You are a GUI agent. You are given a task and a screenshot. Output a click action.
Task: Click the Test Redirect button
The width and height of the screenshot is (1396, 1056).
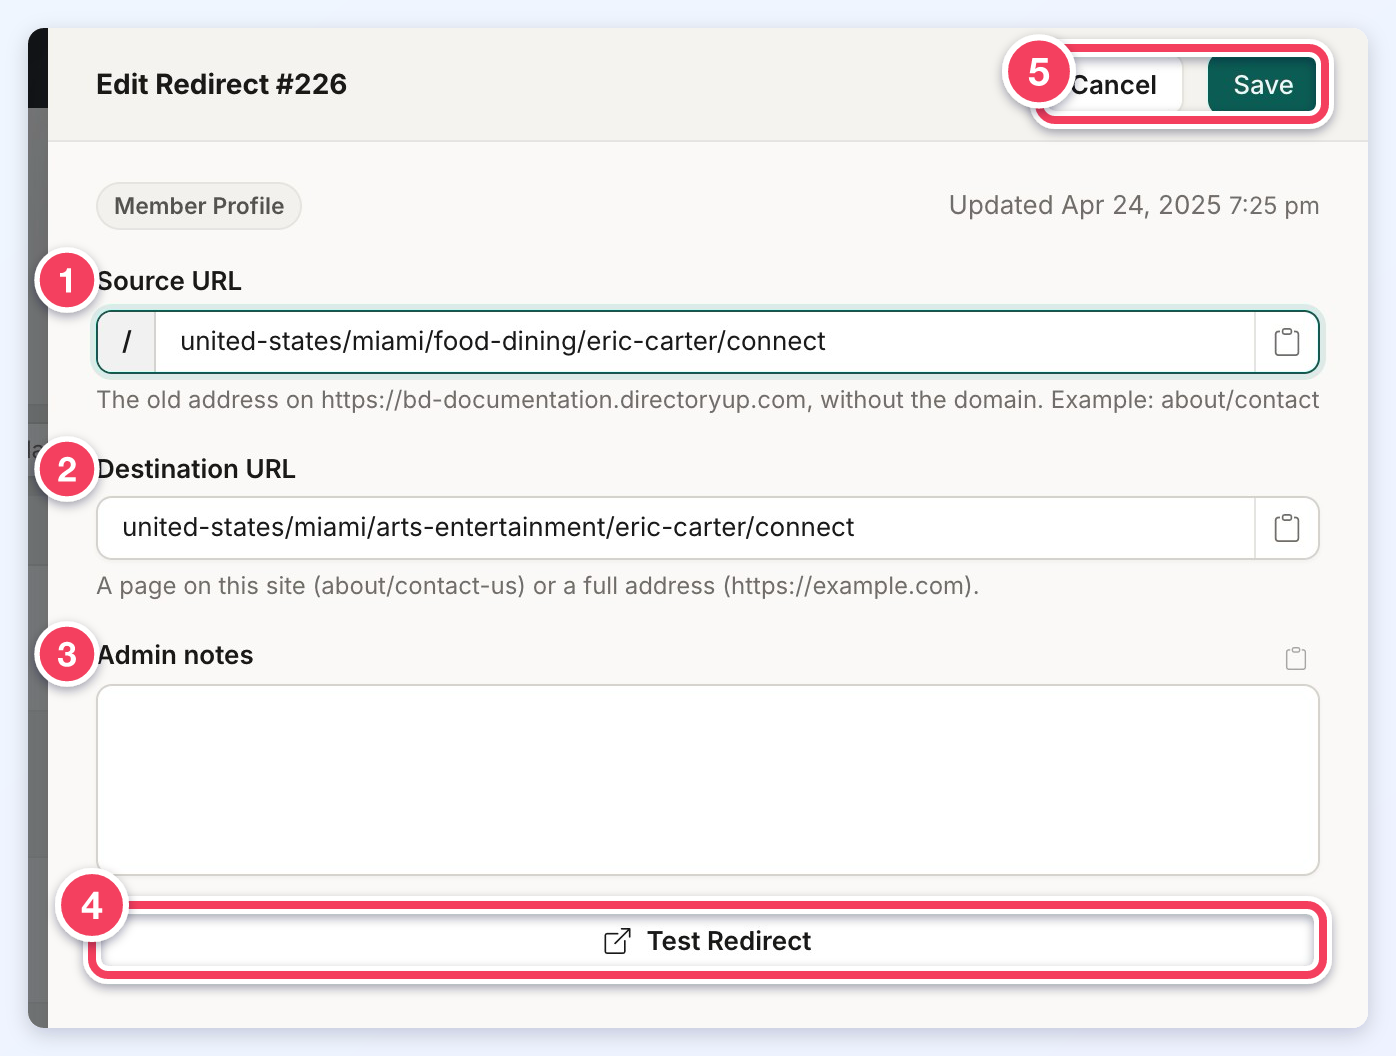(x=708, y=941)
